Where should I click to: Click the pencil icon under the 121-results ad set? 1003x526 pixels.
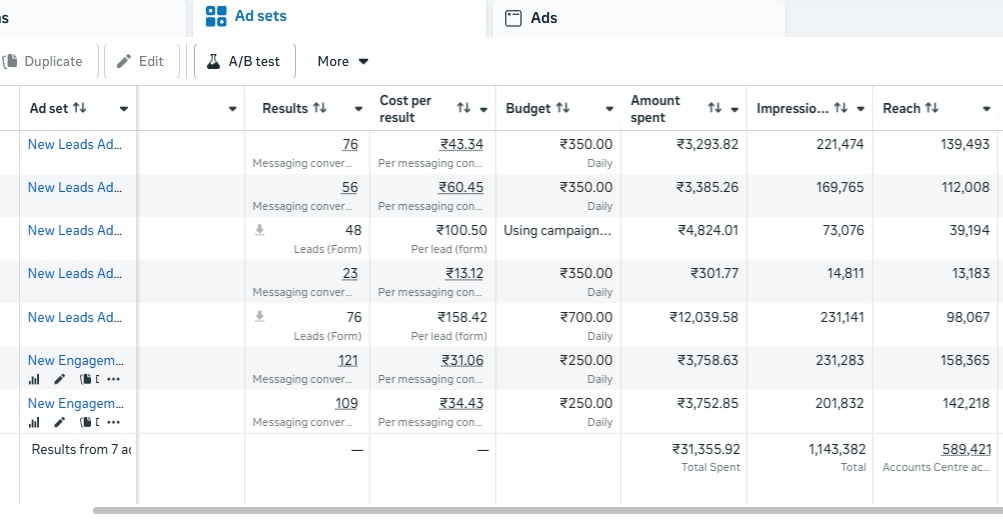click(x=60, y=379)
